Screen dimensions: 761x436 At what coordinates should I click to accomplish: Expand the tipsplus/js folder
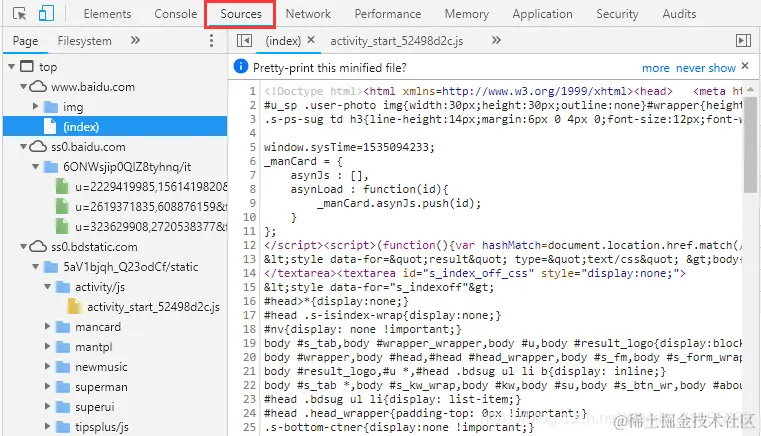(x=48, y=427)
